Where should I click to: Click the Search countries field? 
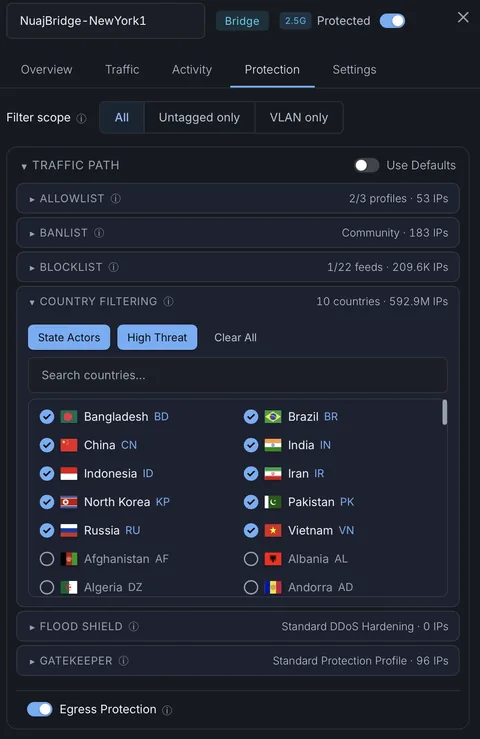tap(238, 375)
